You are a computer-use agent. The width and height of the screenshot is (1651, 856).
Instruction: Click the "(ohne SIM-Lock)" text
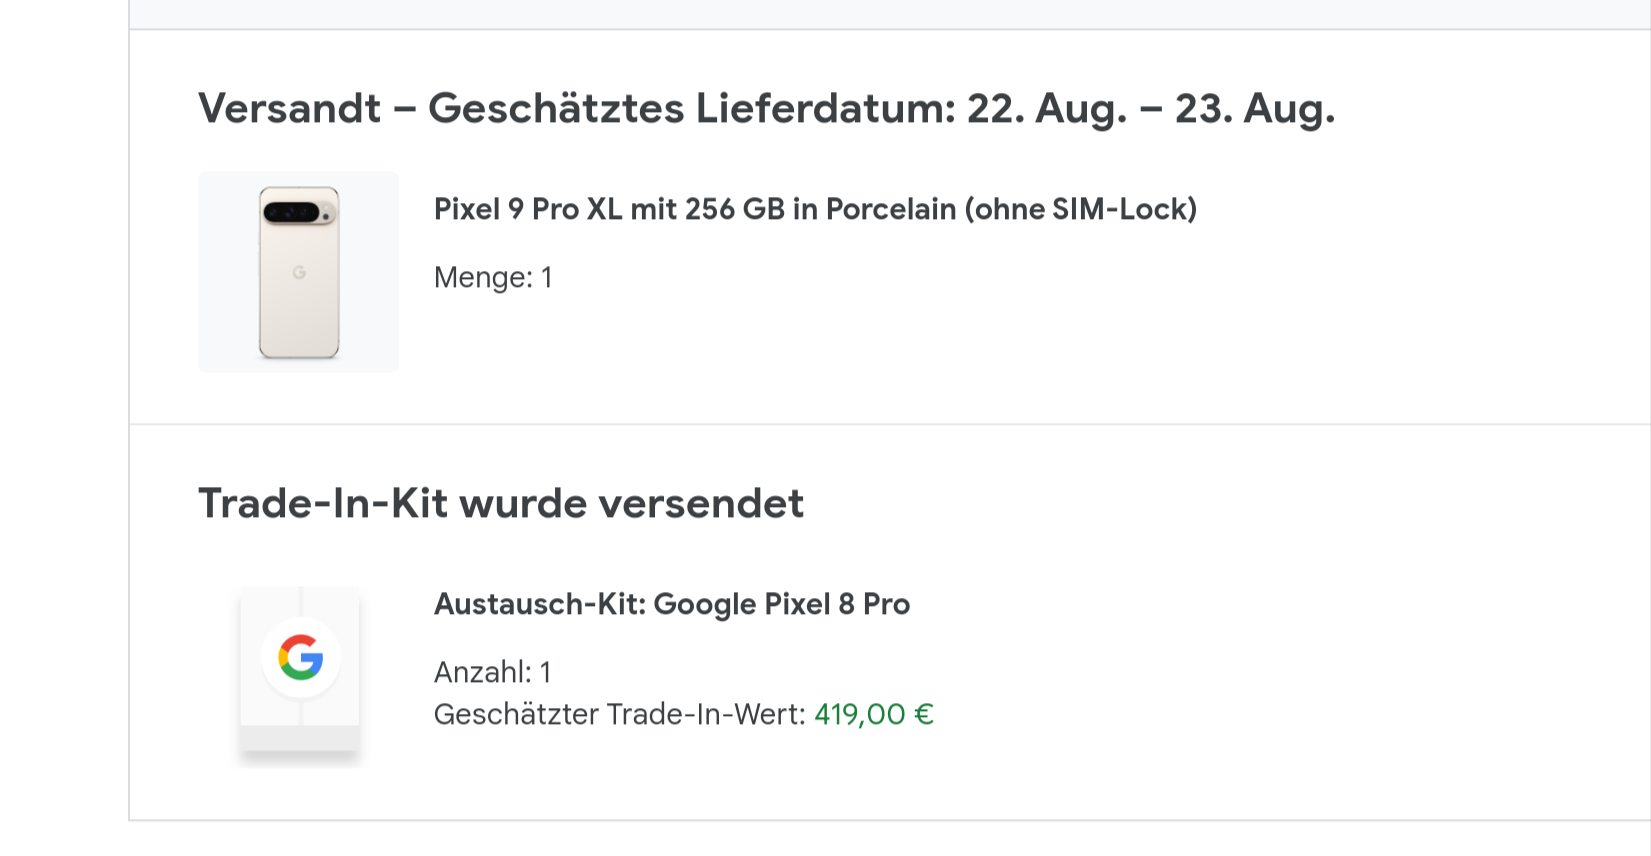coord(1080,209)
